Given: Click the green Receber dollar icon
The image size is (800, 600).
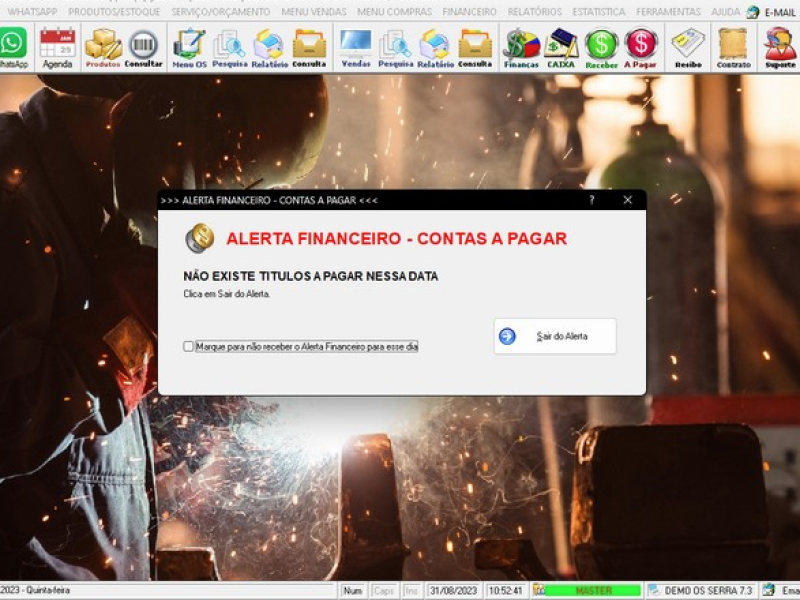Looking at the screenshot, I should tap(602, 47).
